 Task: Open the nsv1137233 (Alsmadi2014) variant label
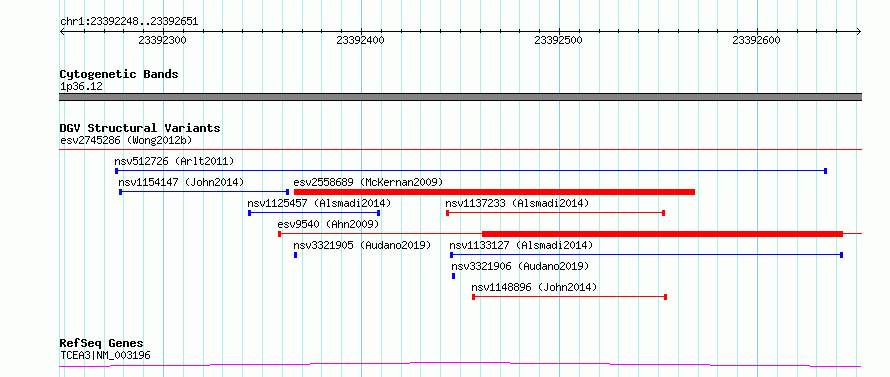pyautogui.click(x=517, y=203)
